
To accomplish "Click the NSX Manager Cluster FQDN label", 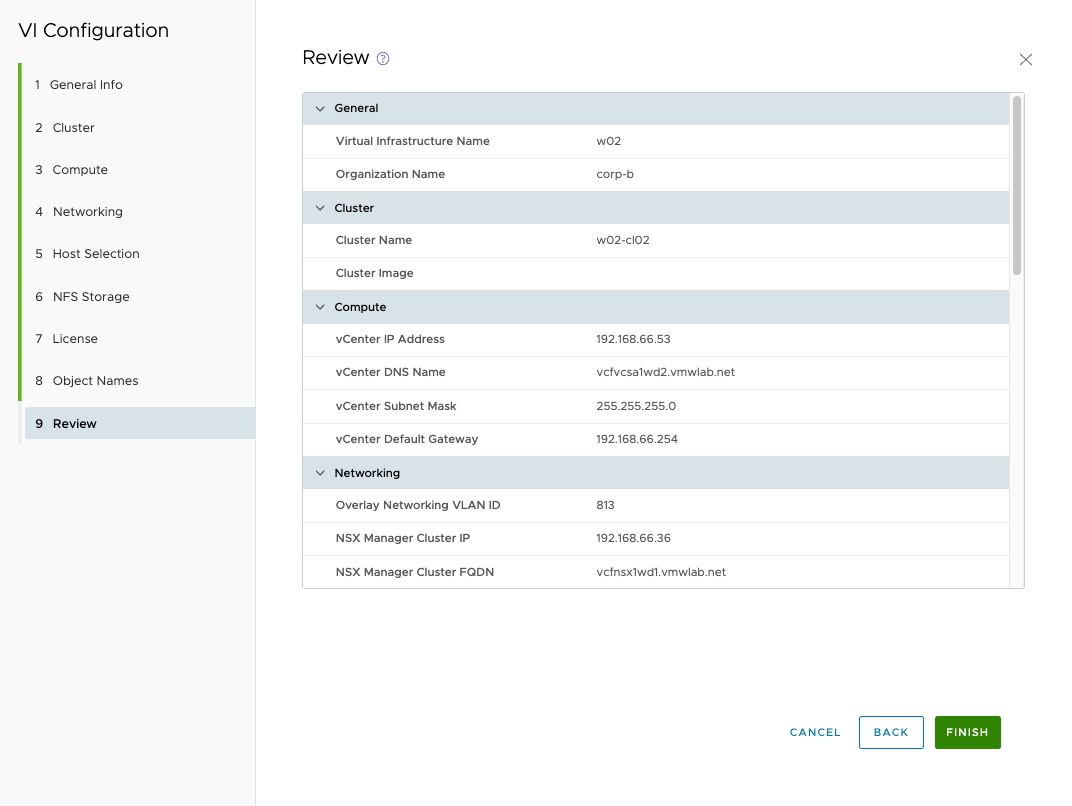I will point(414,572).
